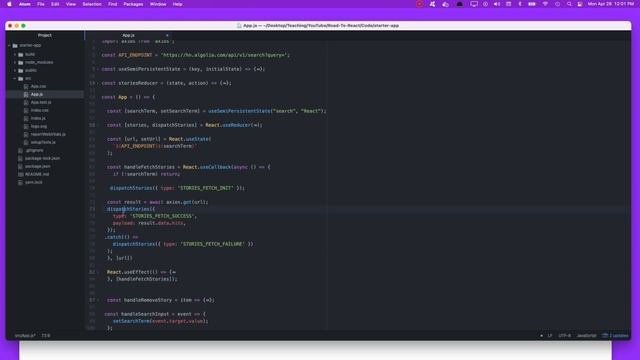Open the display mirroring menu bar icon

tap(474, 4)
